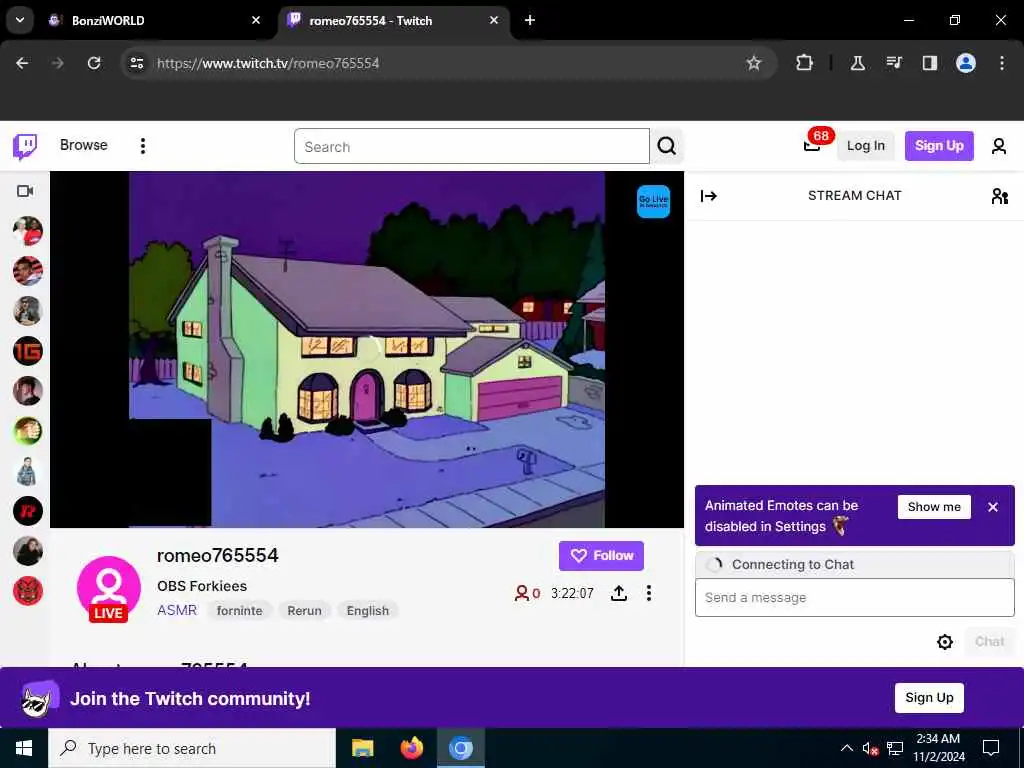Viewport: 1024px width, 768px height.
Task: Close the BonziWORLD tab
Action: [x=256, y=20]
